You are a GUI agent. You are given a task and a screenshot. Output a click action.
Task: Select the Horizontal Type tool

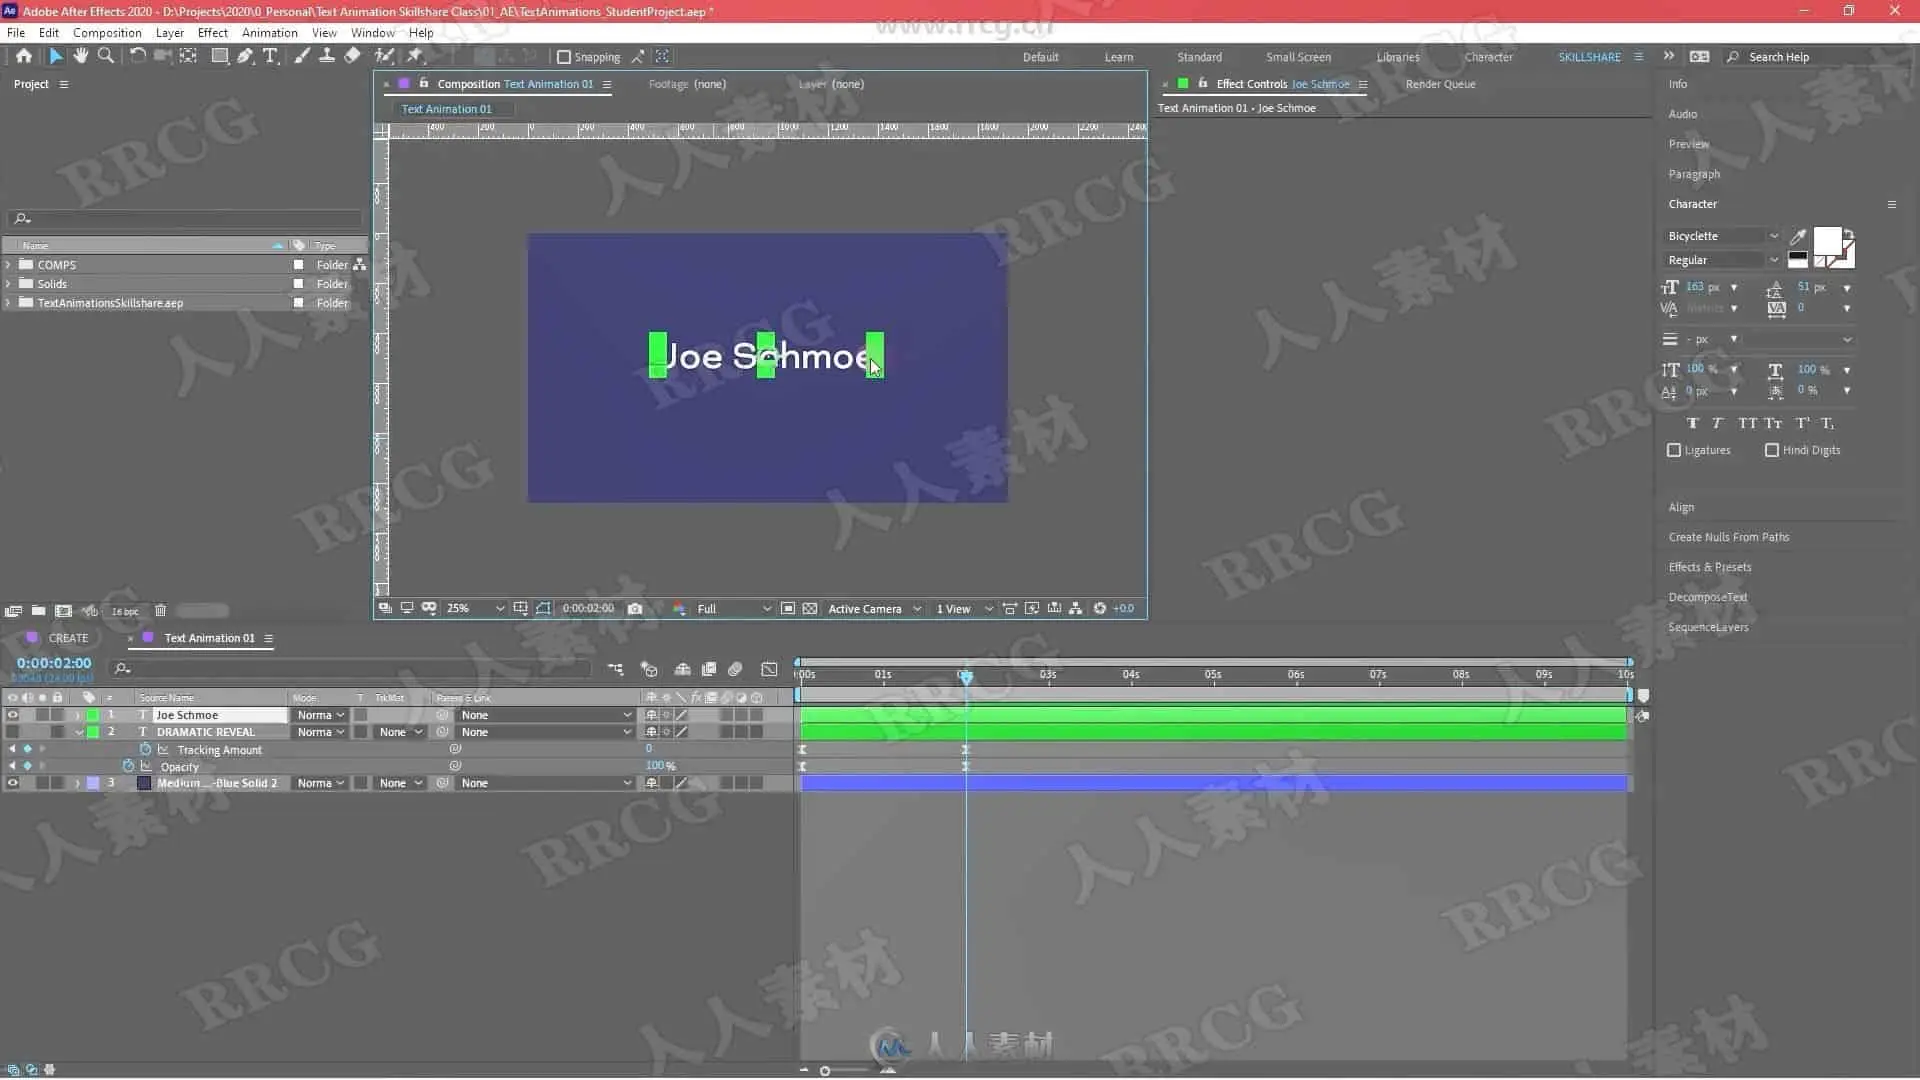[x=270, y=56]
